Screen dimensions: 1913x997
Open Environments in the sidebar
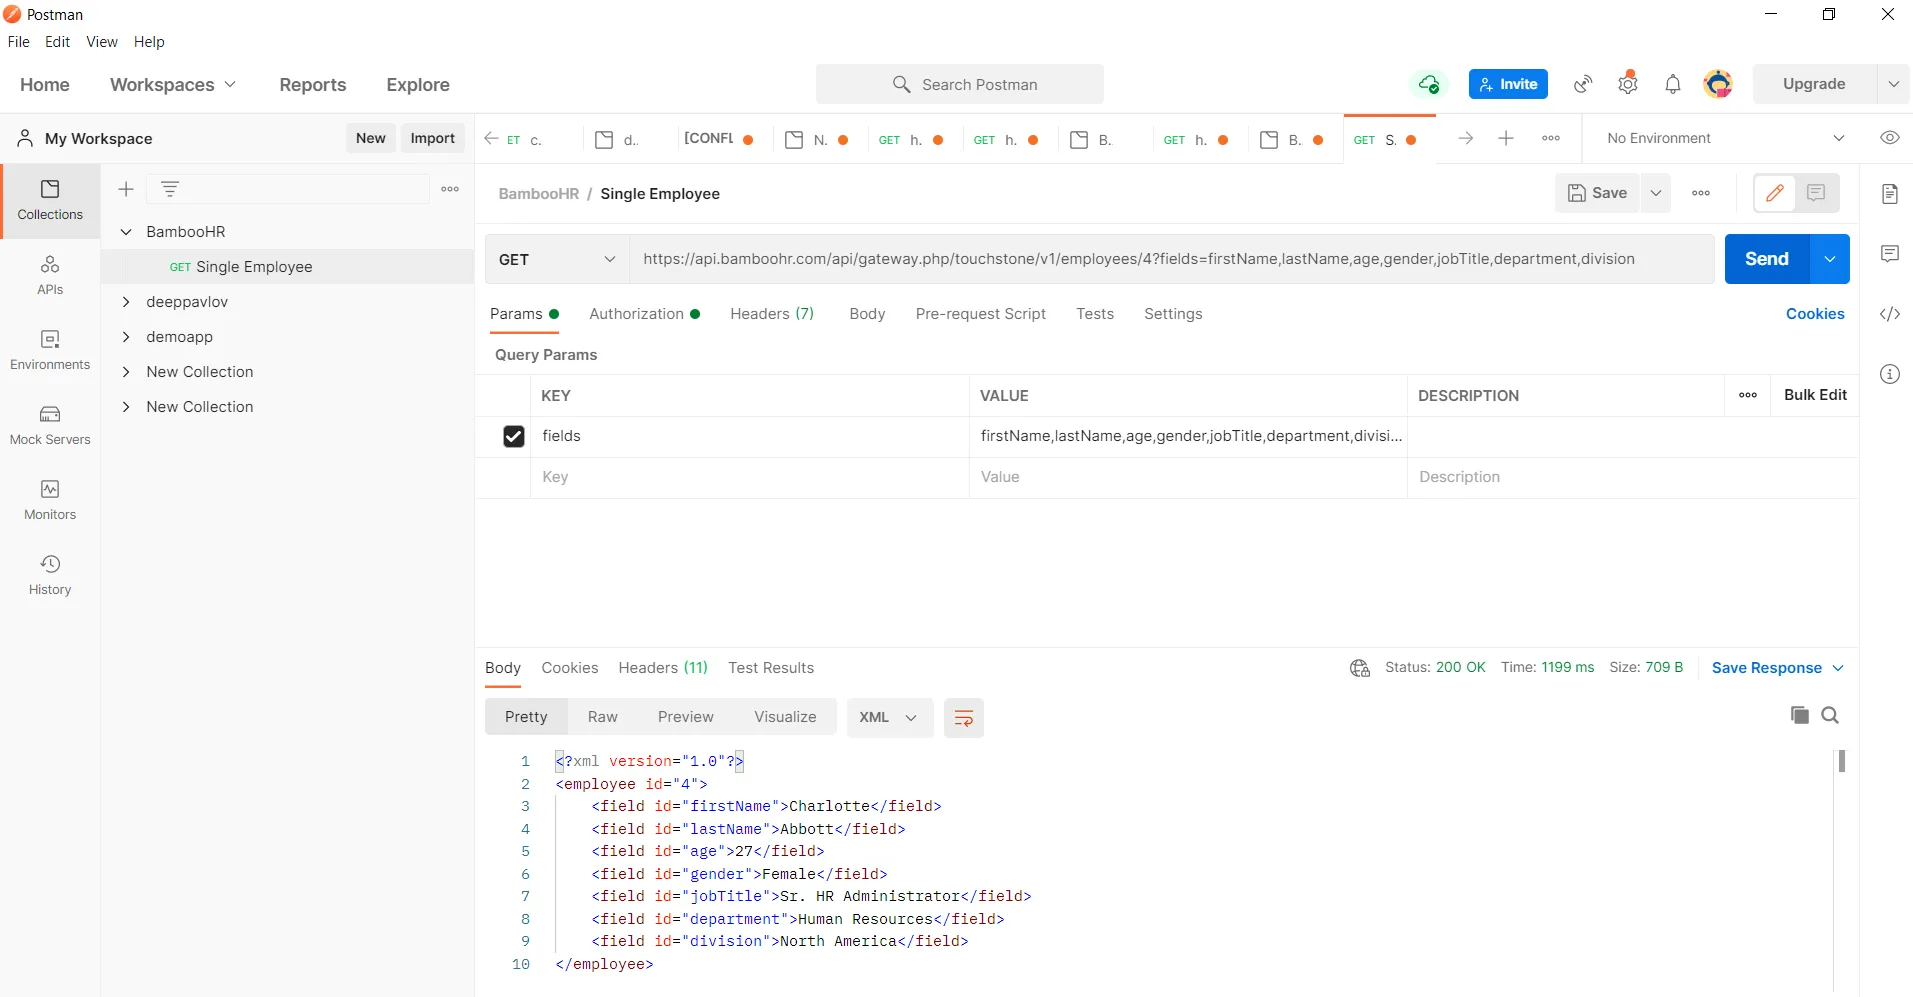(x=50, y=350)
